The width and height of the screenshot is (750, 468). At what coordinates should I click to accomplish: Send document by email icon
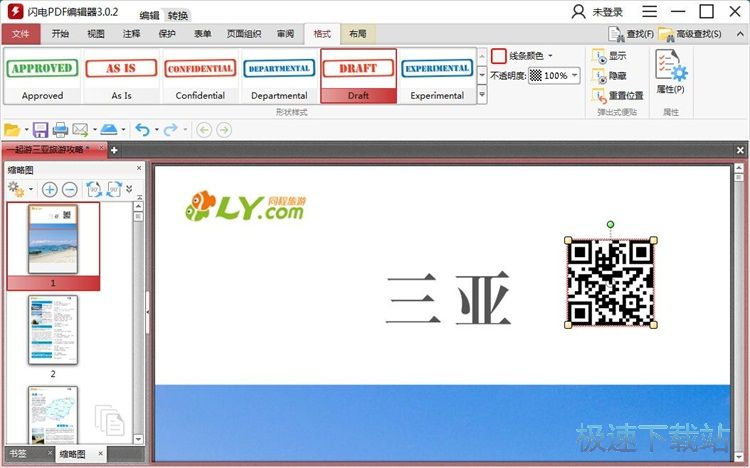tap(80, 130)
